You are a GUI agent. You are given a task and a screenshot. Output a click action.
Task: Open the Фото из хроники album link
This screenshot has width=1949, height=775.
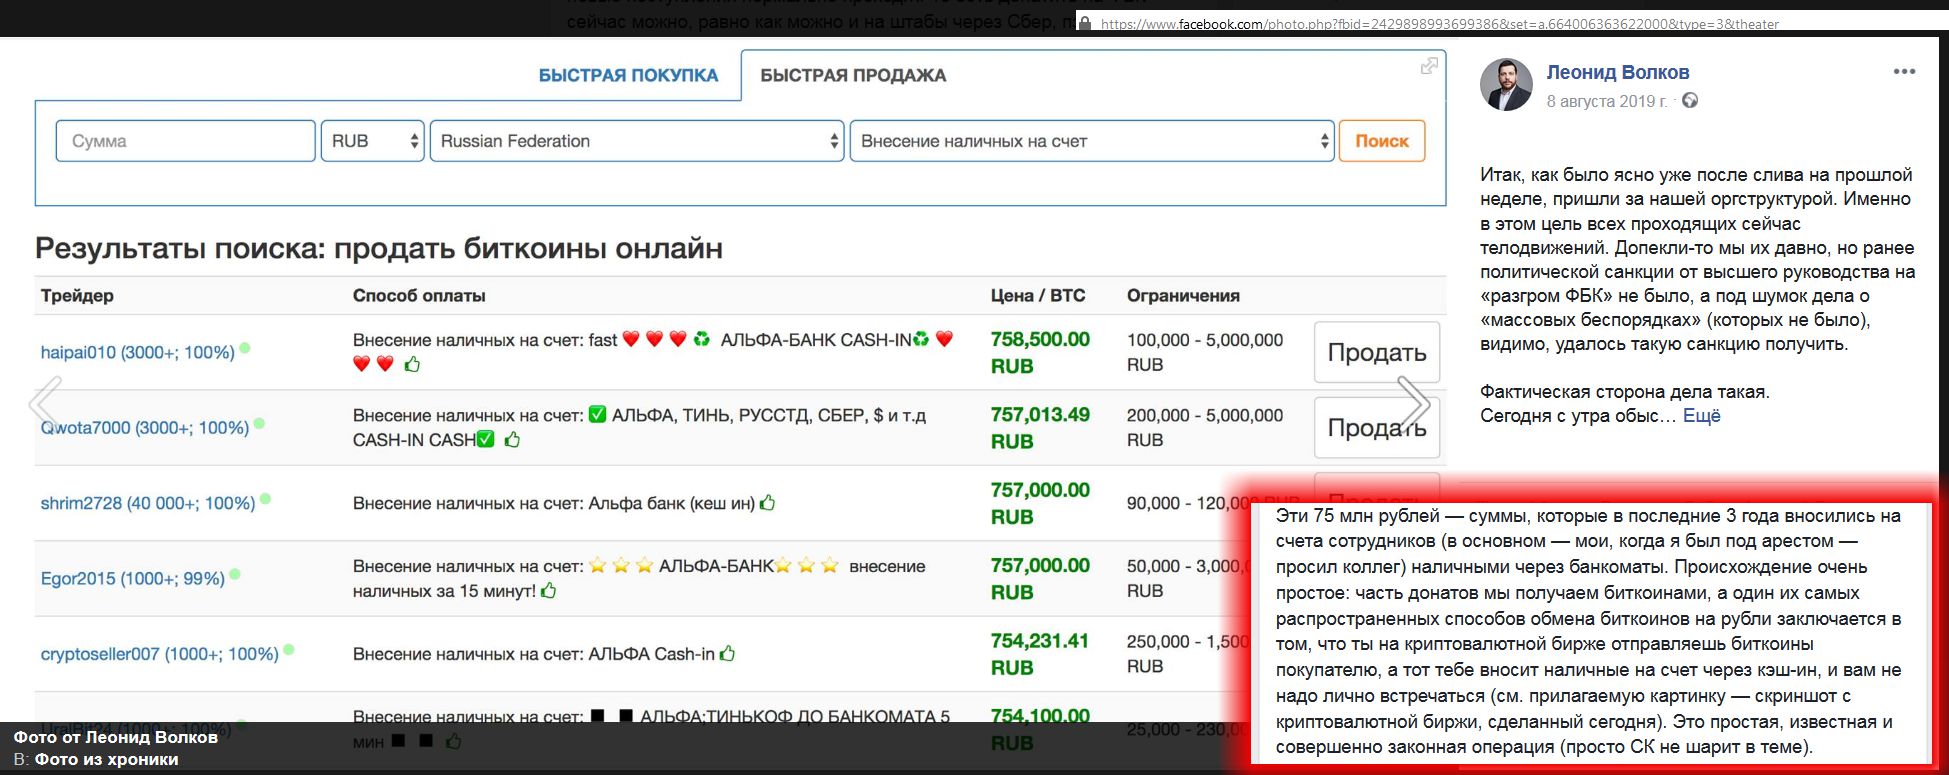coord(107,760)
